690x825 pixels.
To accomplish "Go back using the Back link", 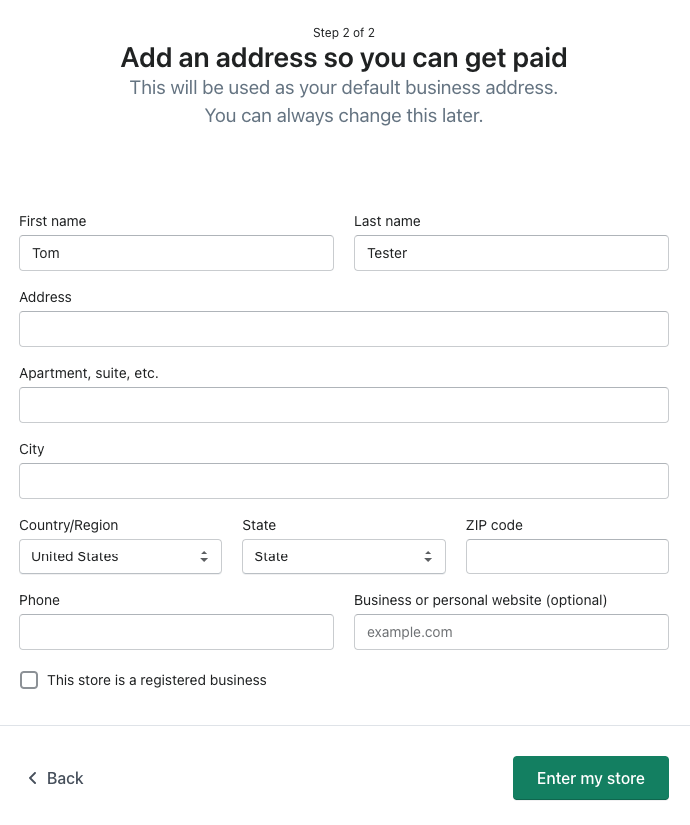I will click(56, 778).
